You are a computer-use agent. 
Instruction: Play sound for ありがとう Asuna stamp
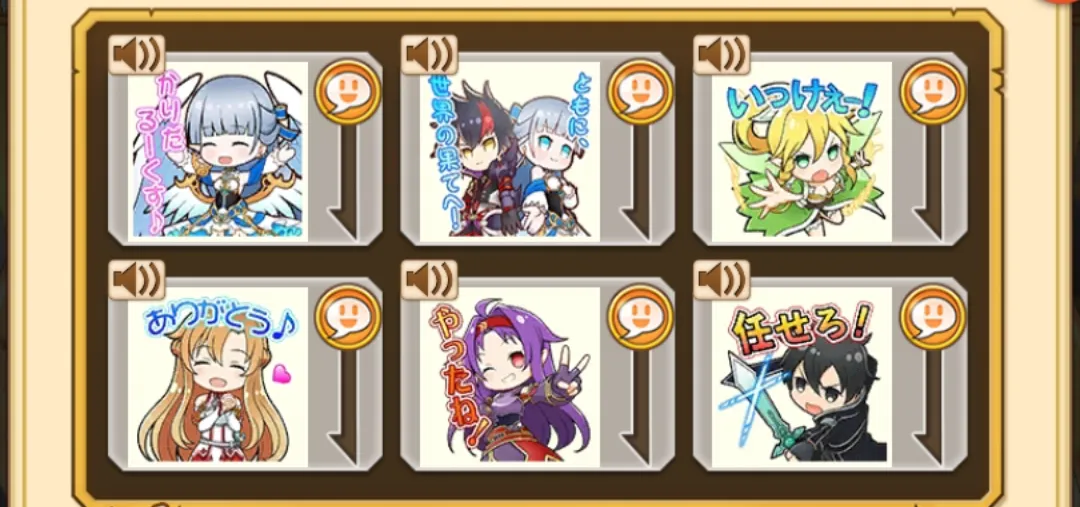(136, 280)
